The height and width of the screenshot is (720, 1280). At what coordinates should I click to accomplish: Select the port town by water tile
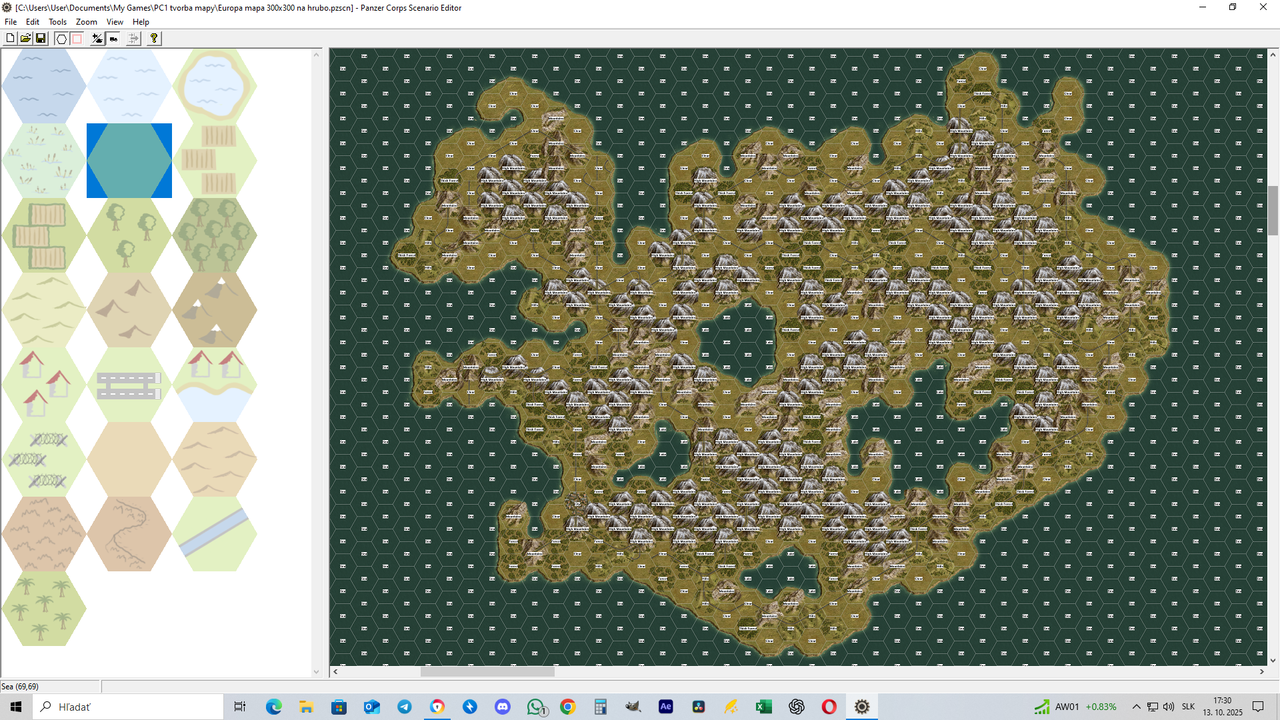(215, 384)
